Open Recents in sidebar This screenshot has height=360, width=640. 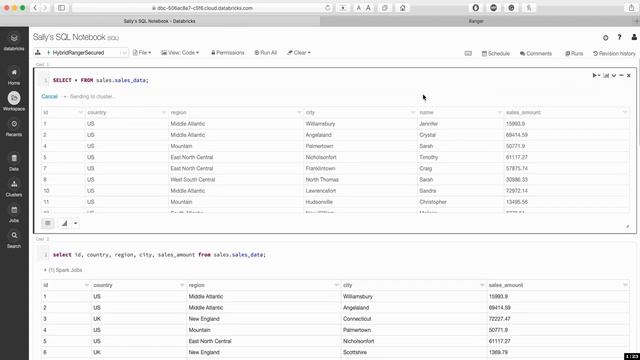tap(14, 127)
